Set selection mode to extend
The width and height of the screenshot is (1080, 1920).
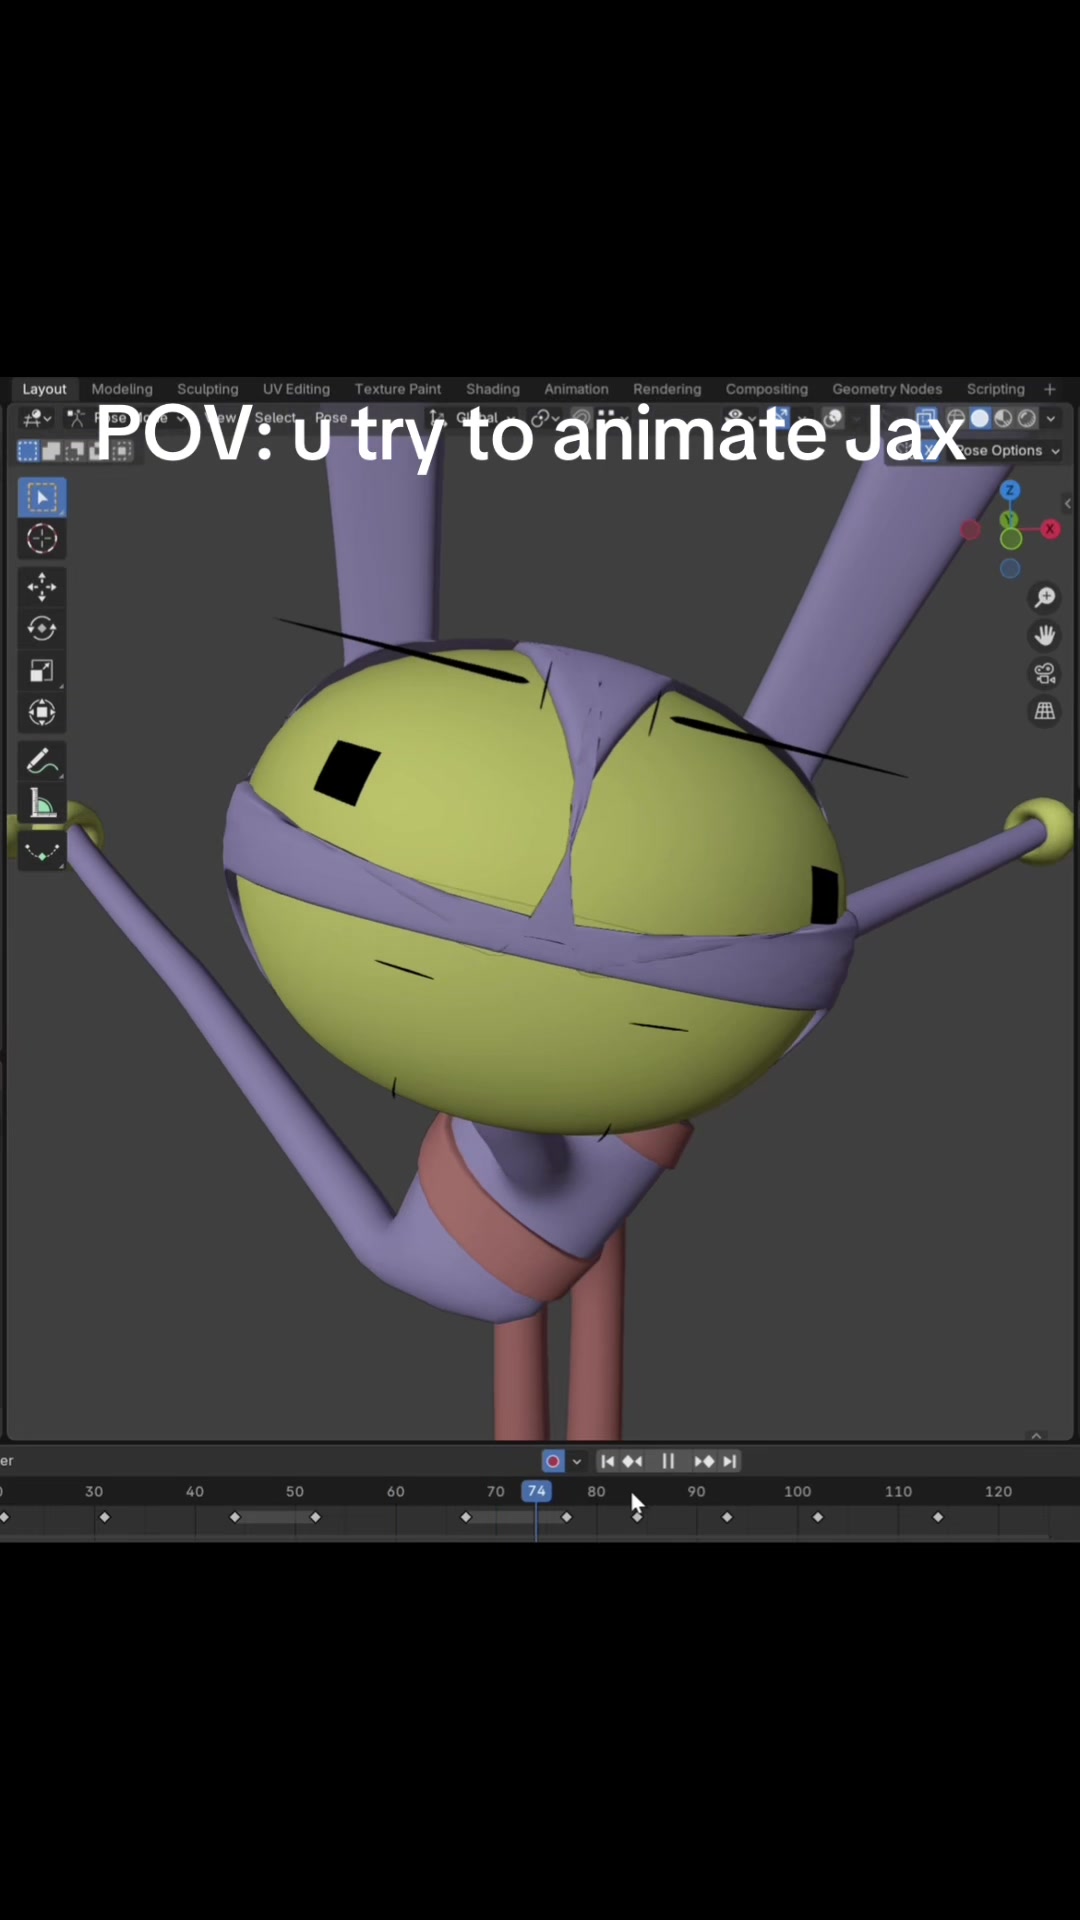[51, 451]
